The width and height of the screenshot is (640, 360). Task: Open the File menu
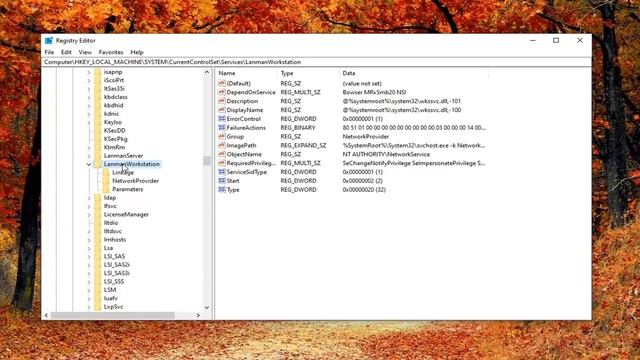[49, 52]
